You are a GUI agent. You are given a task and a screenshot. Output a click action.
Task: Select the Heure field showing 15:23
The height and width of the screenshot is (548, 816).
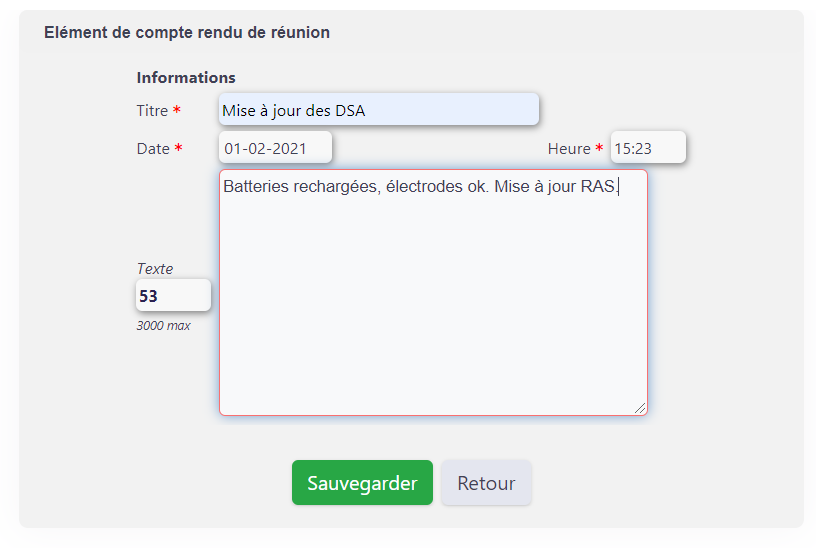(x=648, y=148)
